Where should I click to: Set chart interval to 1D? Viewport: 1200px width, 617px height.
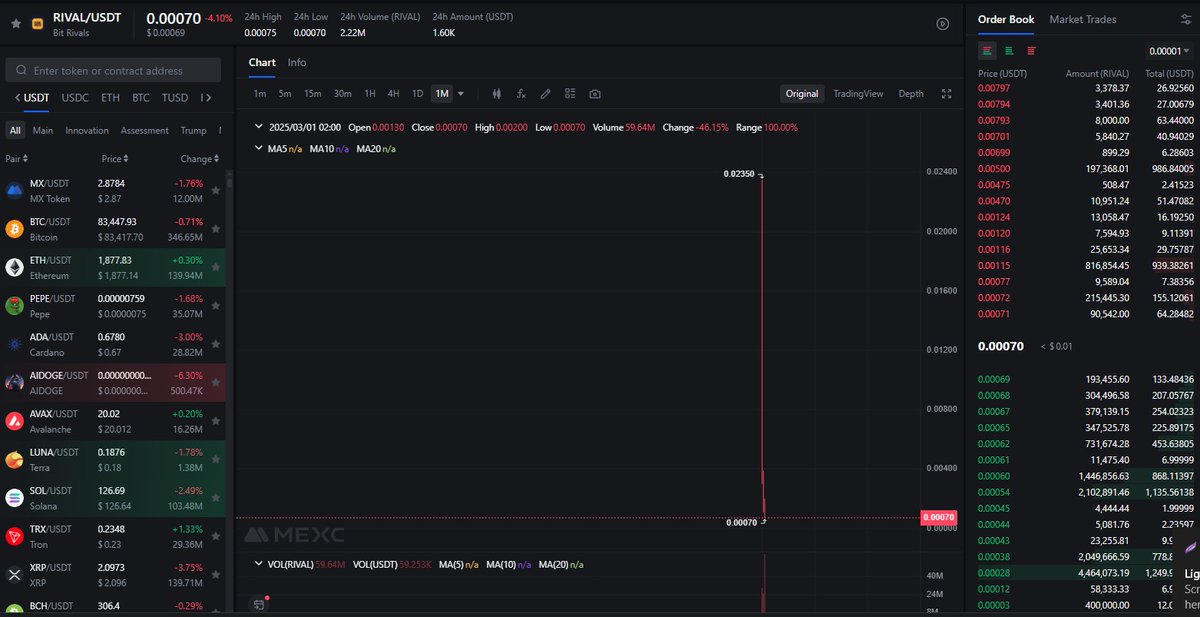point(418,94)
